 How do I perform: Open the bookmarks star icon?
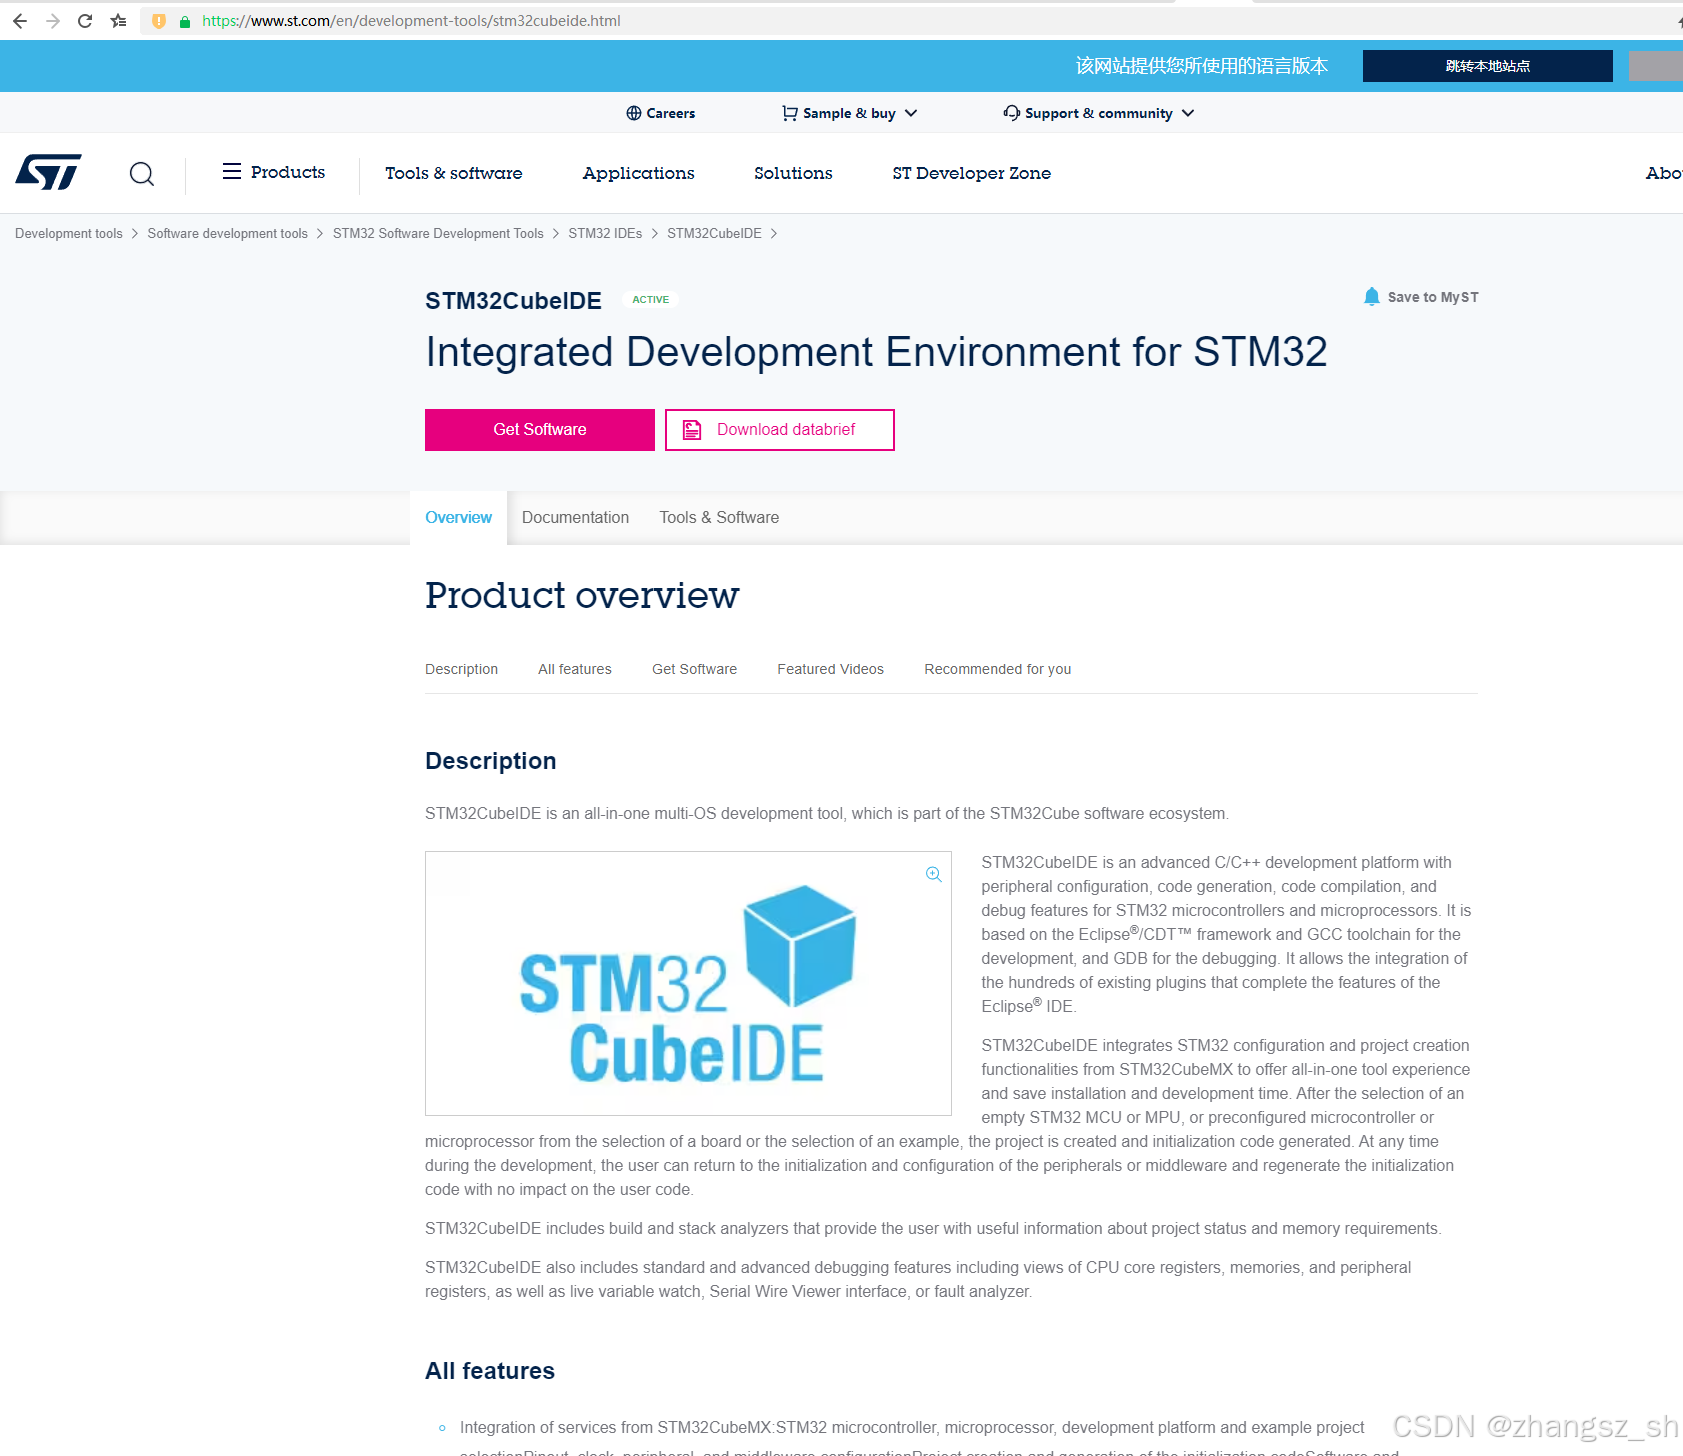click(119, 21)
